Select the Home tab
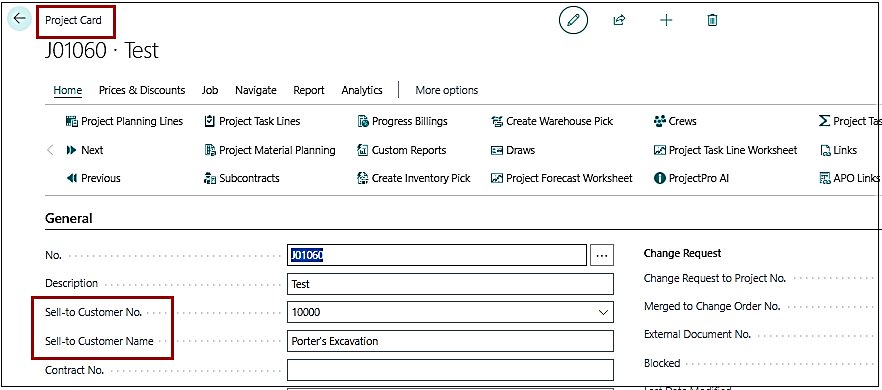The width and height of the screenshot is (882, 390). point(68,90)
